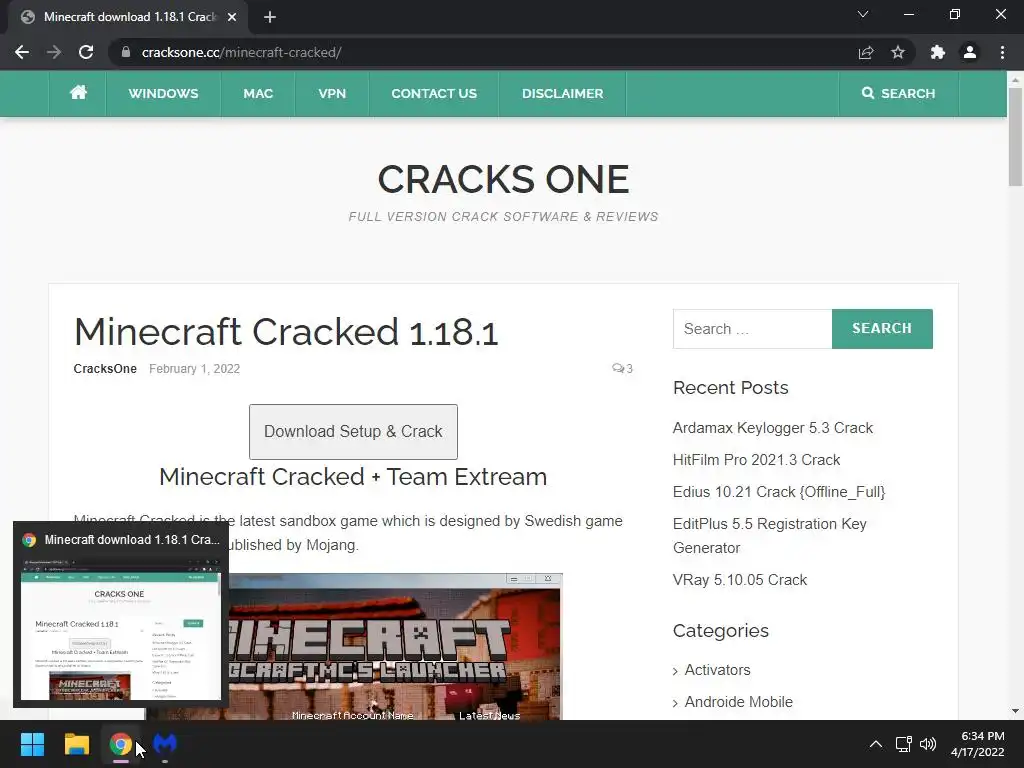Share this page via share icon
Image resolution: width=1024 pixels, height=768 pixels.
[866, 52]
